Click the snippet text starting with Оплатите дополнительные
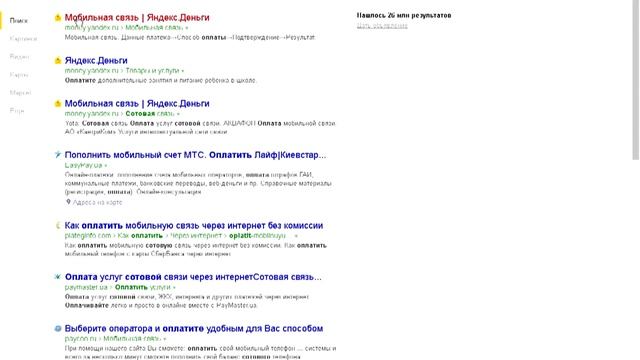This screenshot has width=640, height=360. coord(161,80)
